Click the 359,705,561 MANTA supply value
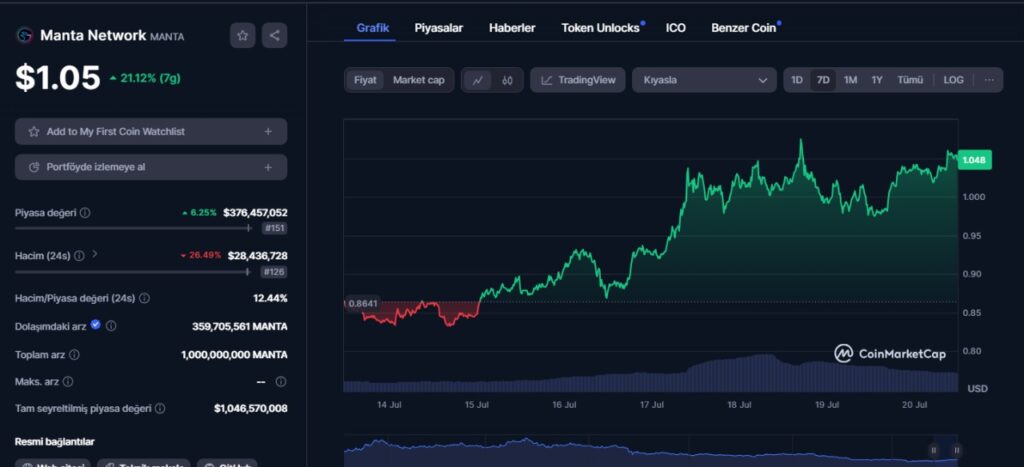This screenshot has height=467, width=1024. click(x=240, y=326)
